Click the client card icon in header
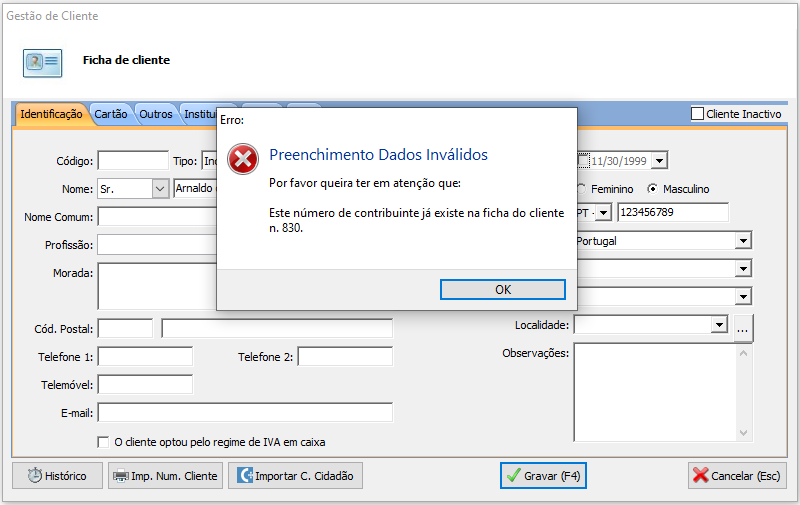 [x=42, y=61]
